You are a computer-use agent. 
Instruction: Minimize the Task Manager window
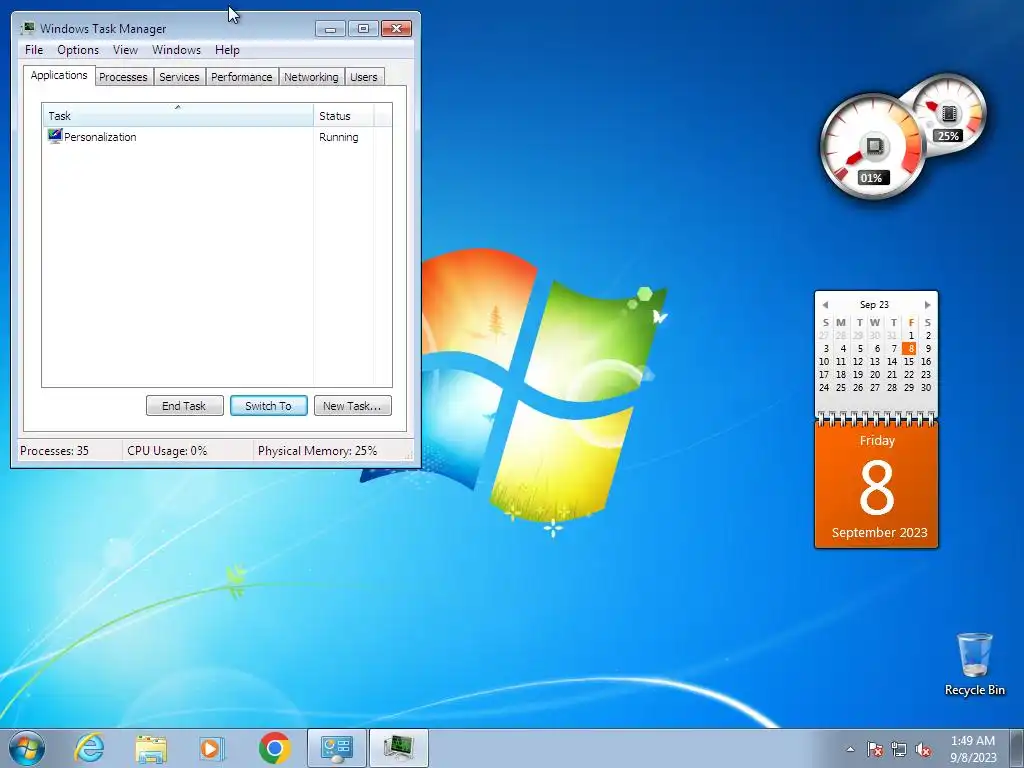330,29
